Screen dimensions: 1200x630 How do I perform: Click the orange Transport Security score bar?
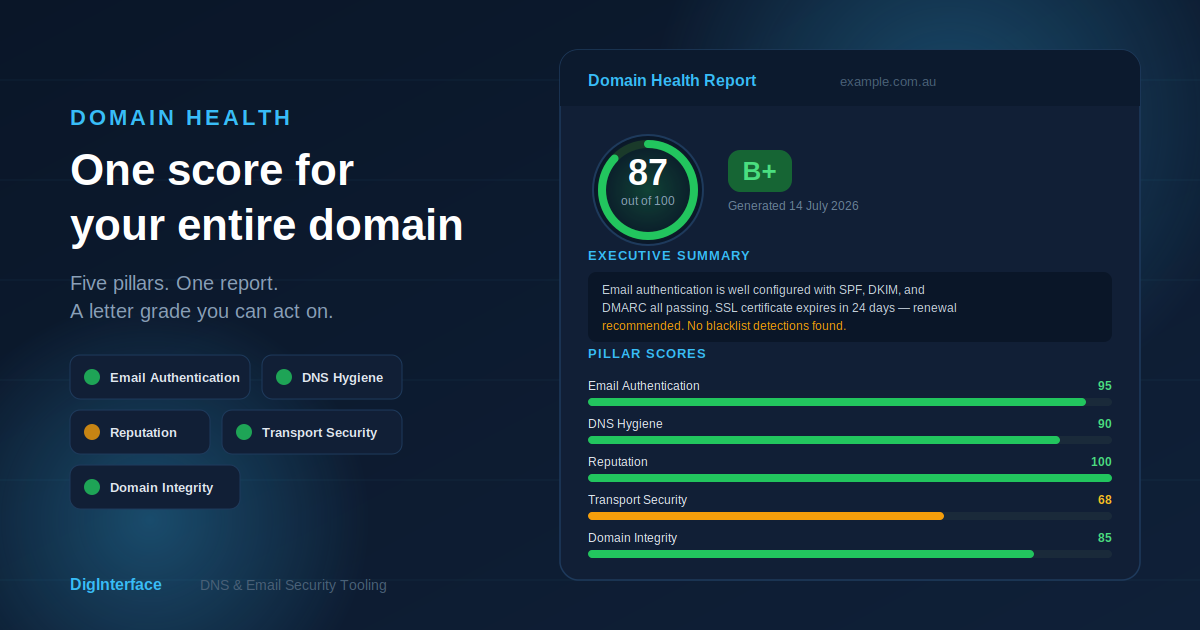point(766,516)
